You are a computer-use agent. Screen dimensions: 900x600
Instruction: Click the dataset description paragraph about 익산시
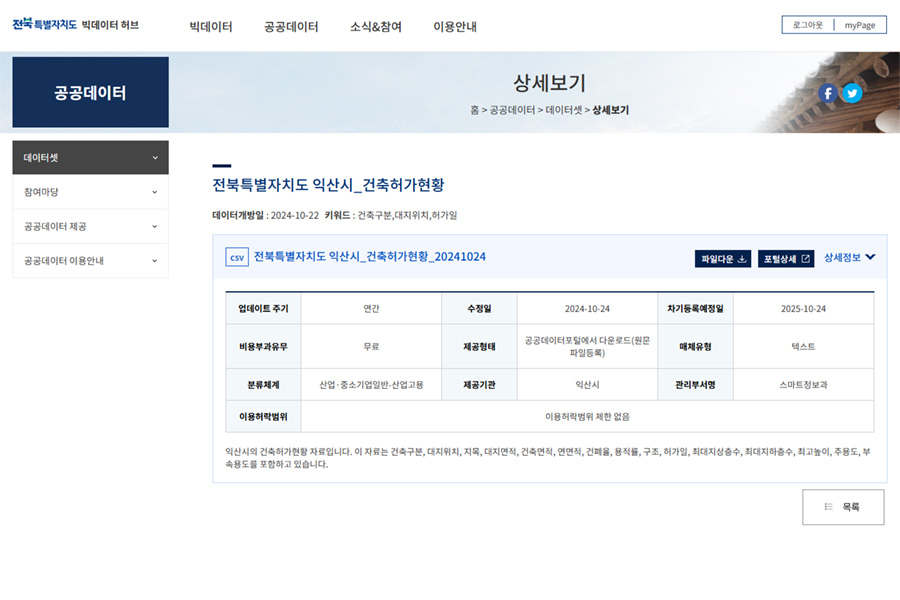click(x=548, y=458)
